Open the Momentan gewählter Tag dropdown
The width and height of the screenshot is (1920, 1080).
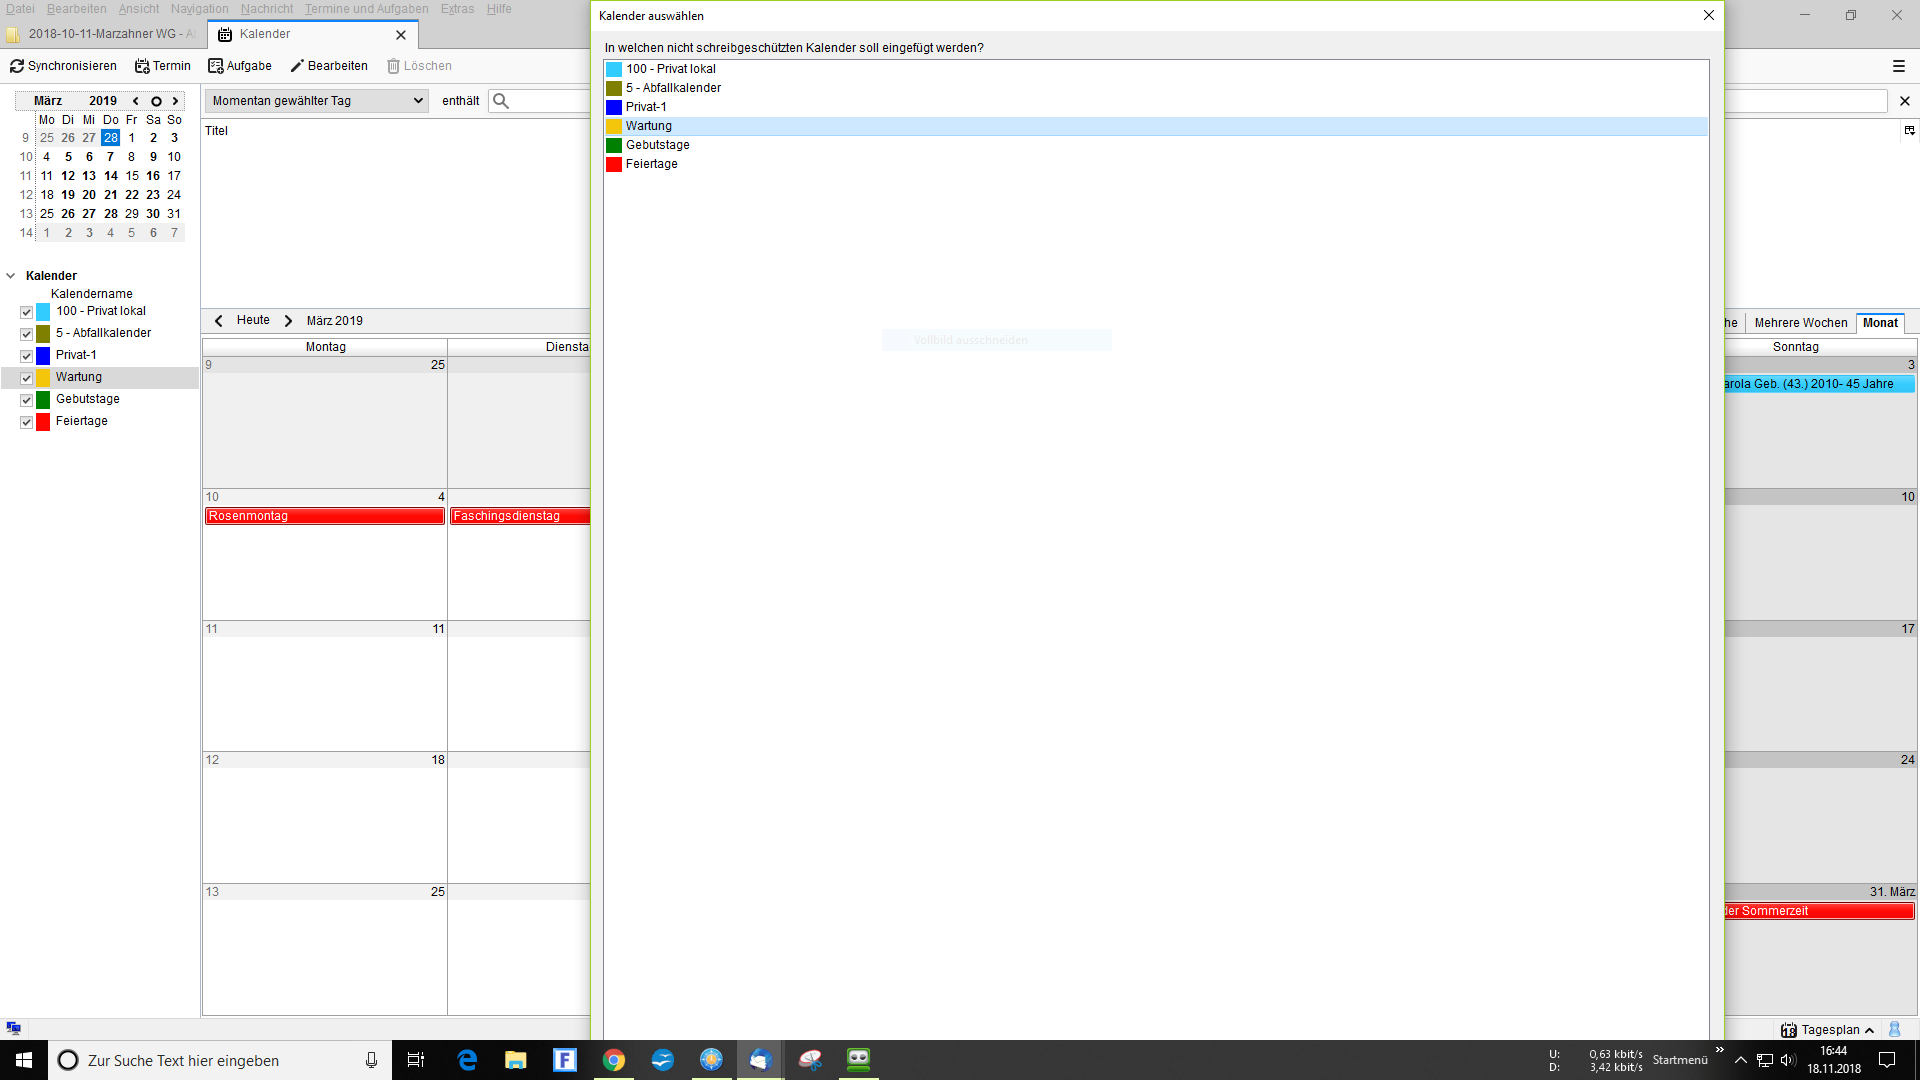click(317, 101)
